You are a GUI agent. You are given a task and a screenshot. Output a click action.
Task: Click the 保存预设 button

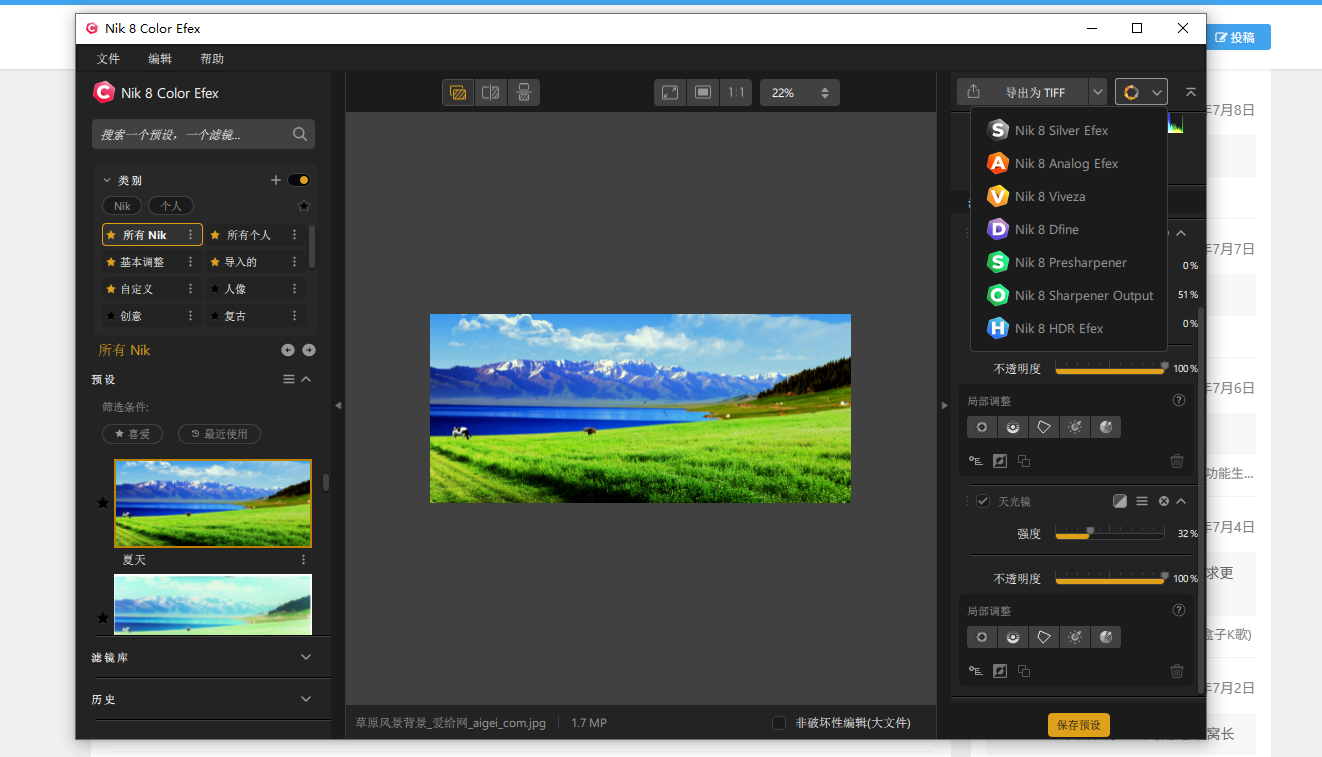[x=1078, y=725]
